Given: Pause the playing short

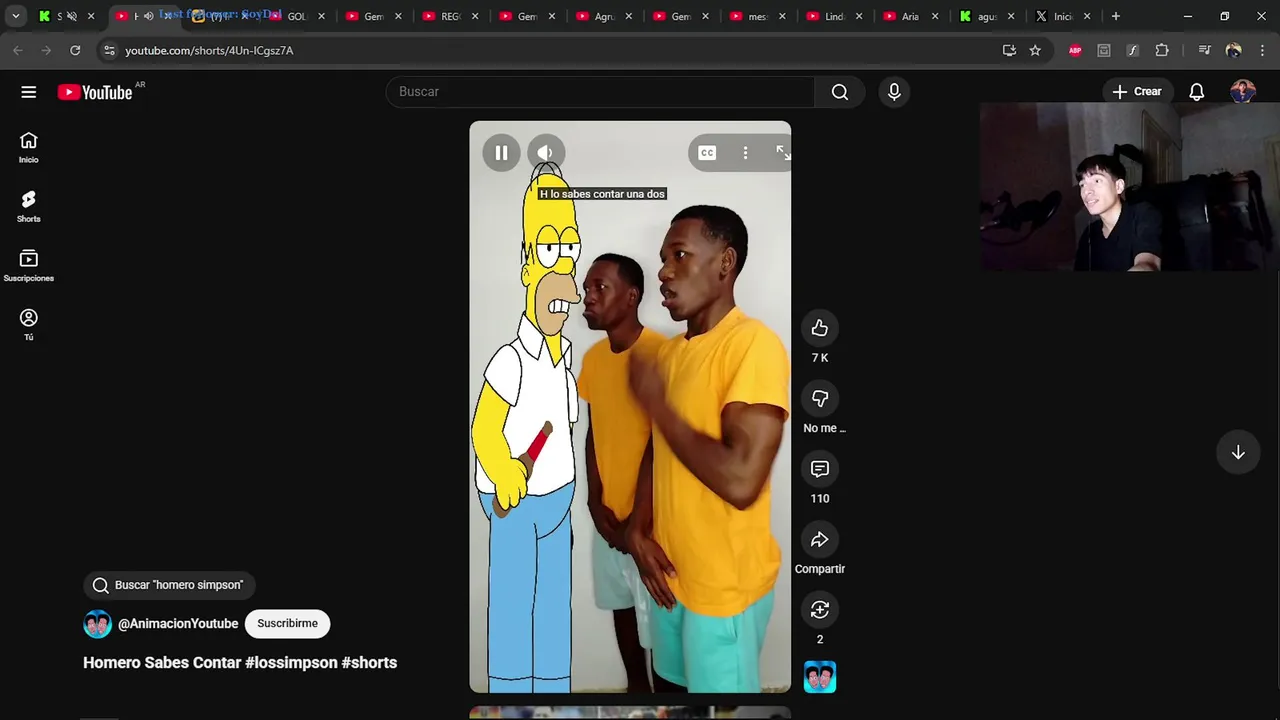Looking at the screenshot, I should coord(501,153).
